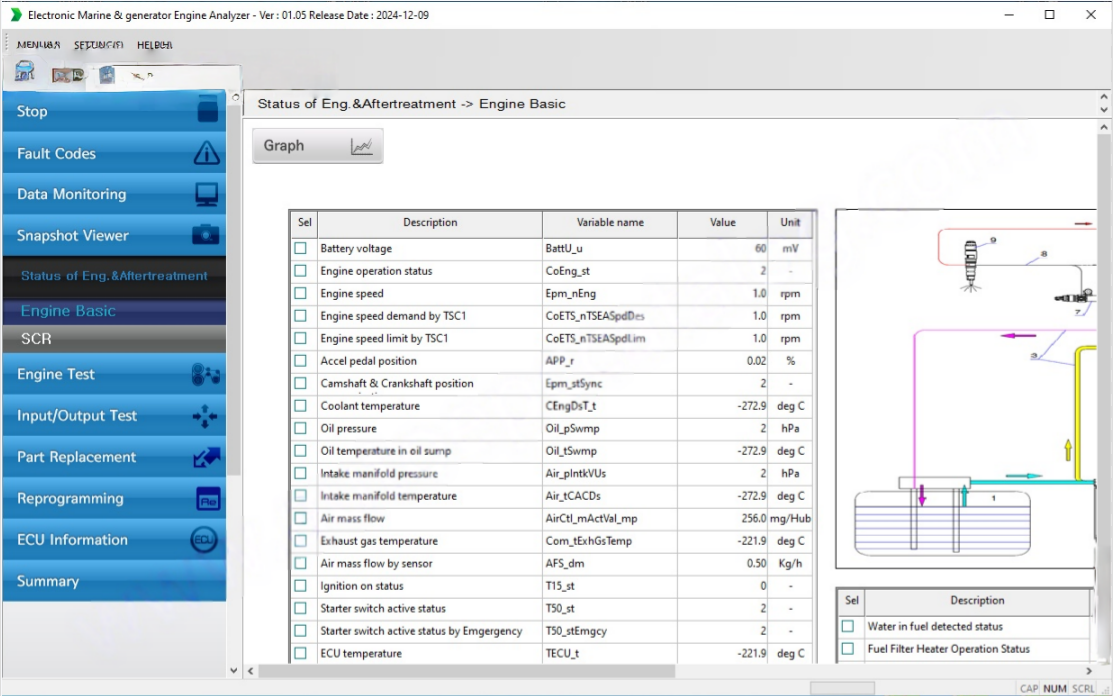The image size is (1113, 696).
Task: Open the Menu item in menu bar
Action: (38, 45)
